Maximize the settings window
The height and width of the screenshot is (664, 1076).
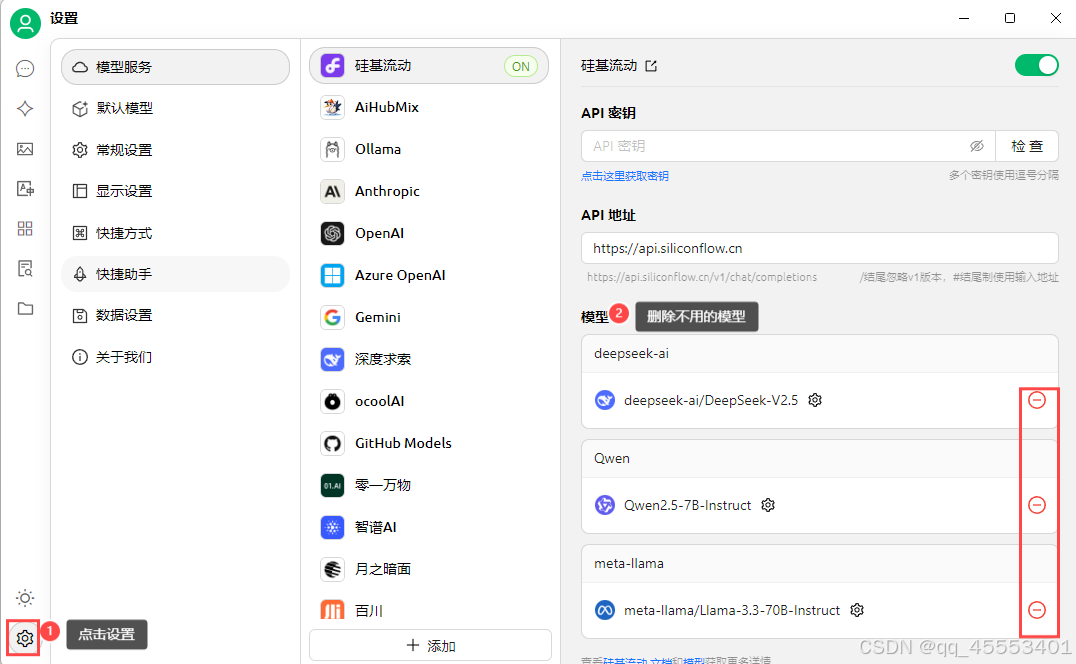(x=1009, y=19)
